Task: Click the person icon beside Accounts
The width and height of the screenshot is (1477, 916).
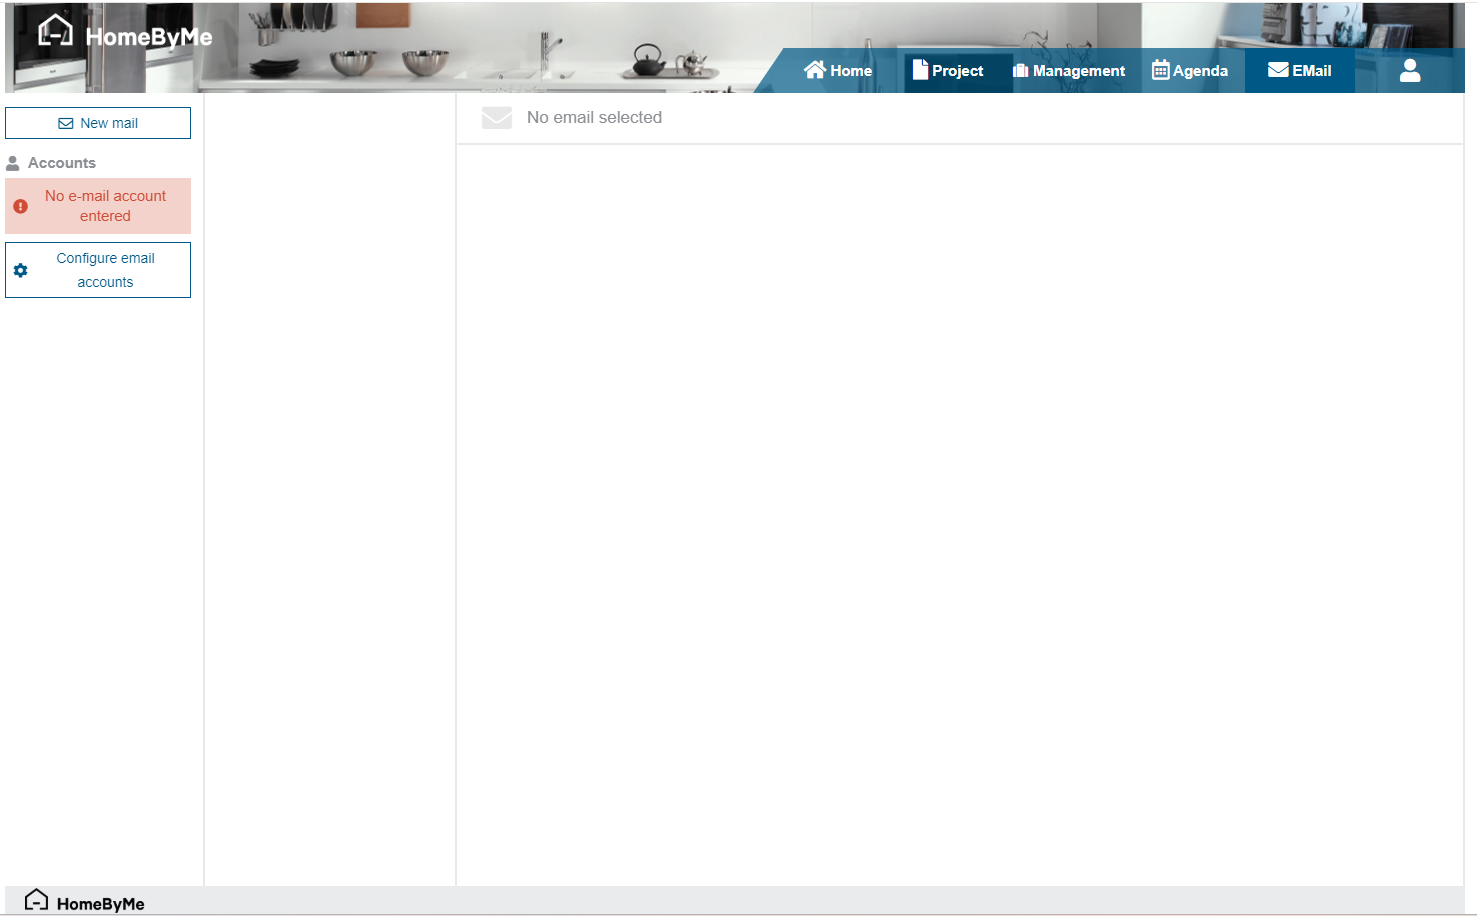Action: 13,163
